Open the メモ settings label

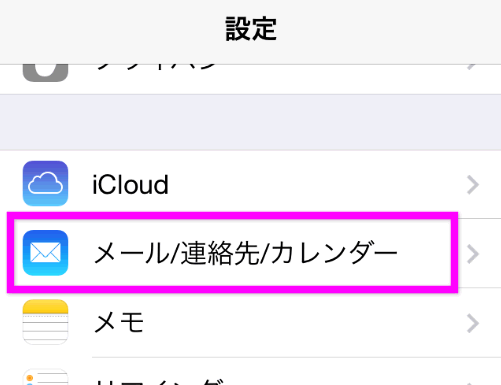tap(119, 322)
